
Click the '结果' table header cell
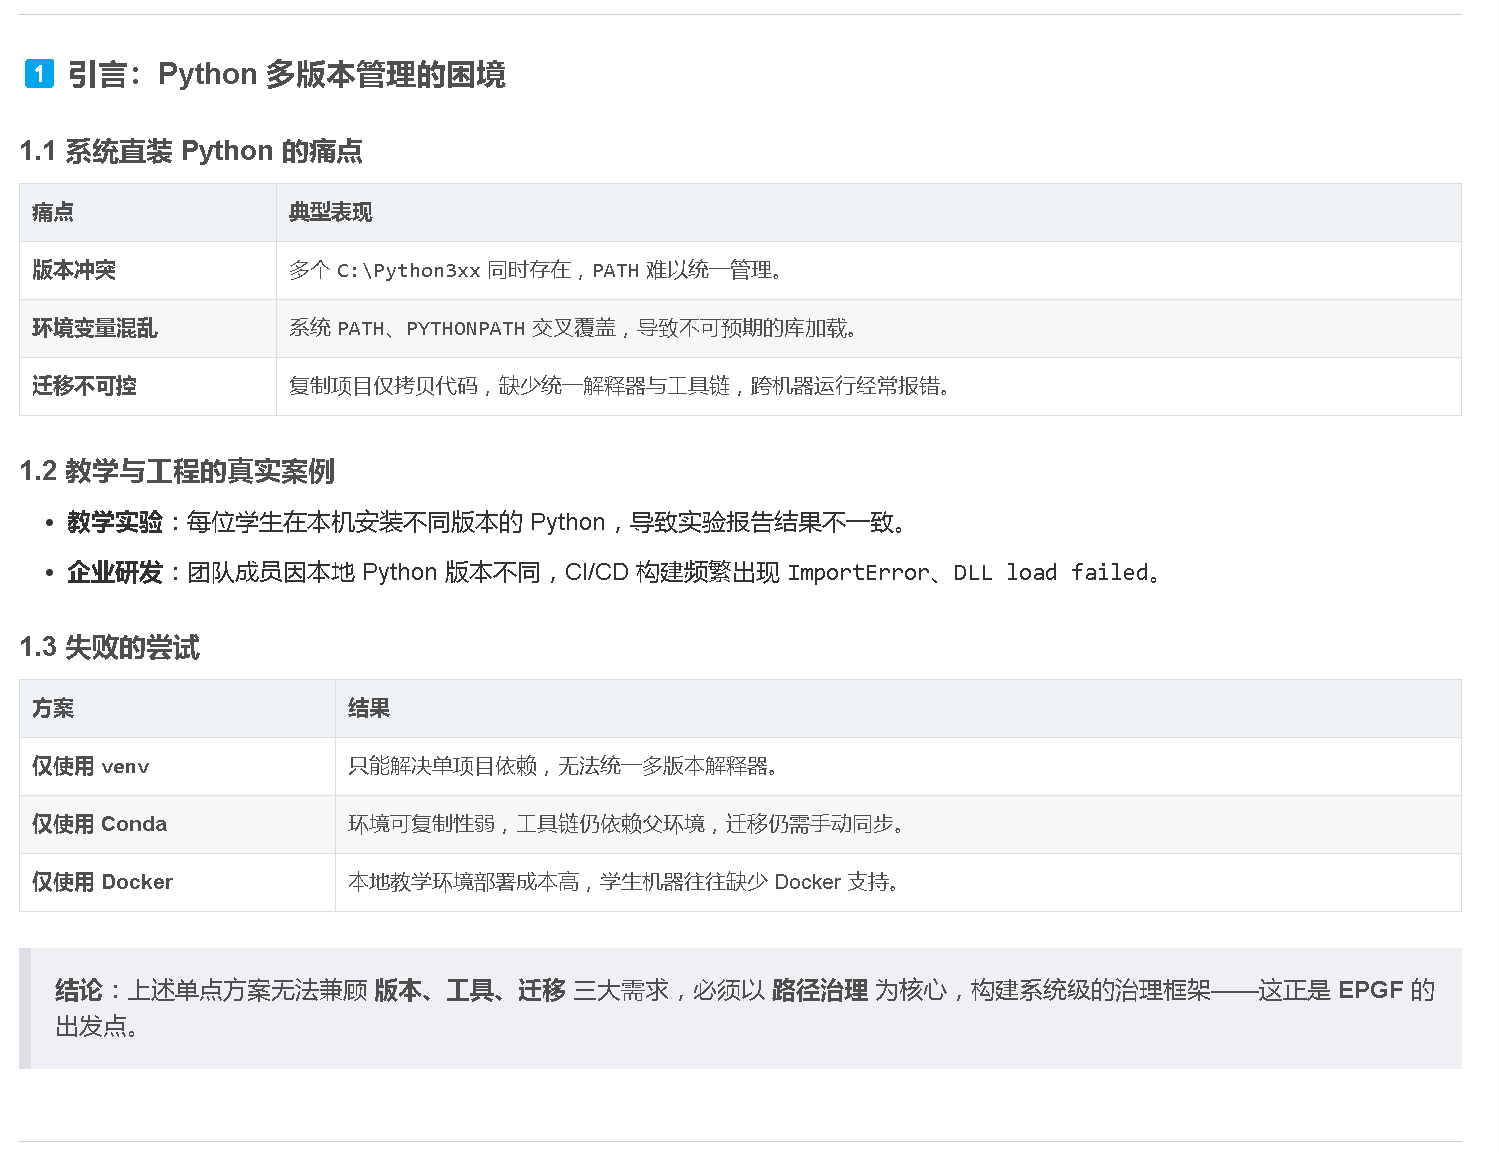pyautogui.click(x=898, y=708)
